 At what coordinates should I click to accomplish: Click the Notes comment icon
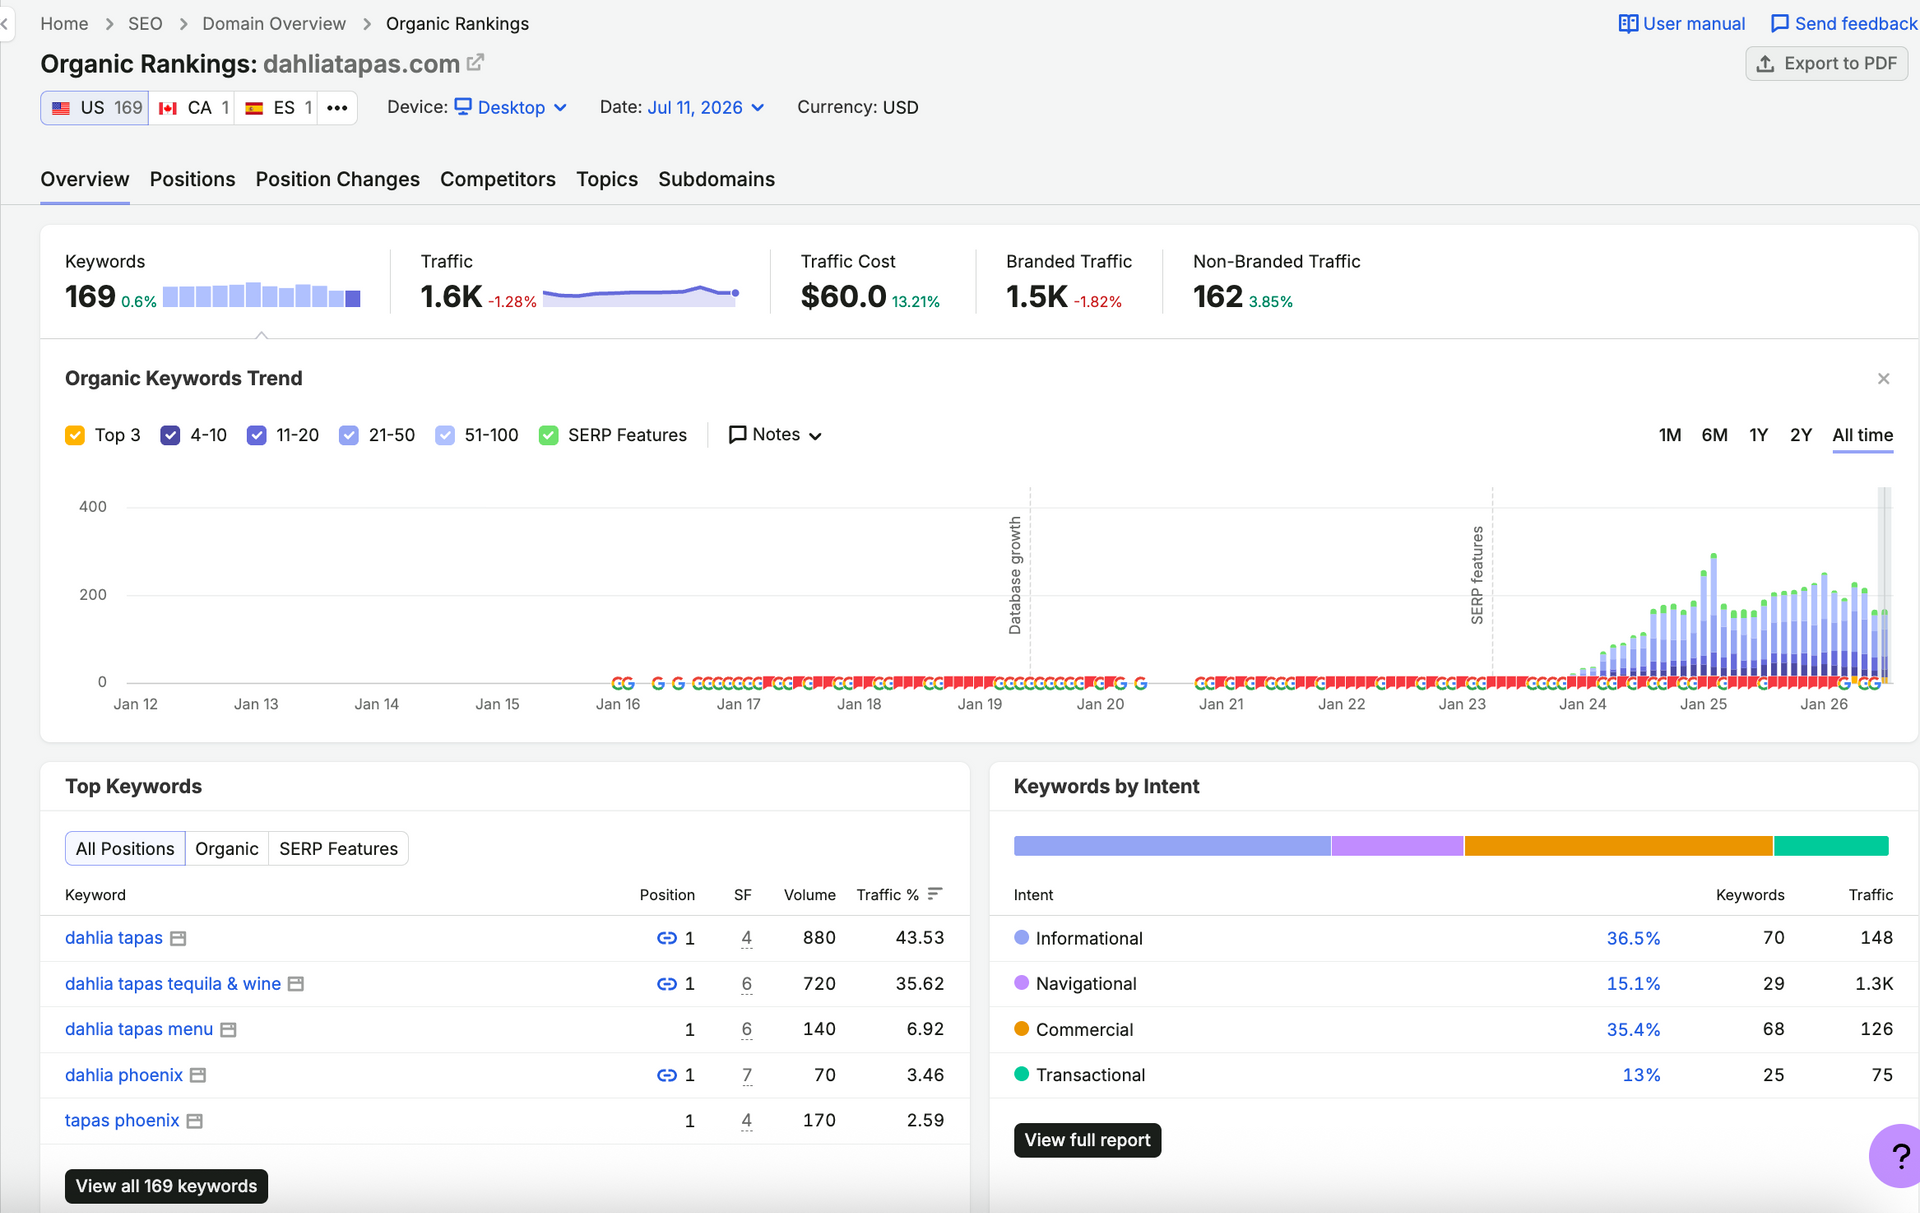[737, 435]
